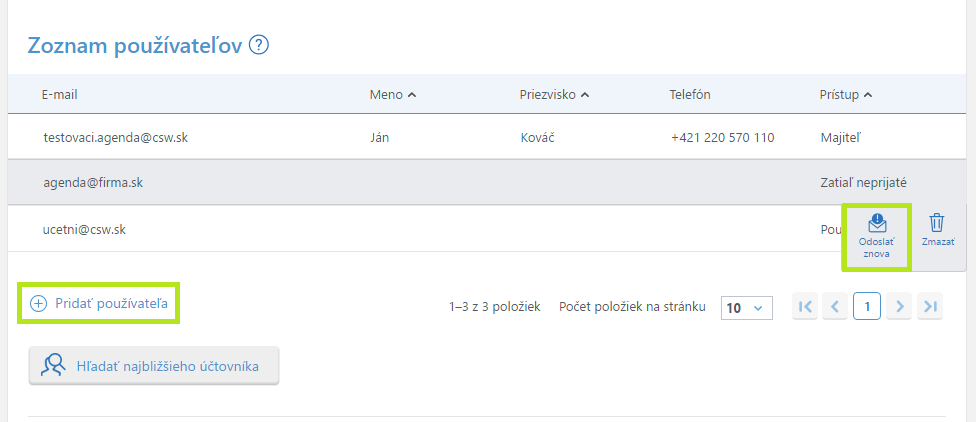Sort the list by Priezvisko column
Image resolution: width=976 pixels, height=422 pixels.
[554, 95]
